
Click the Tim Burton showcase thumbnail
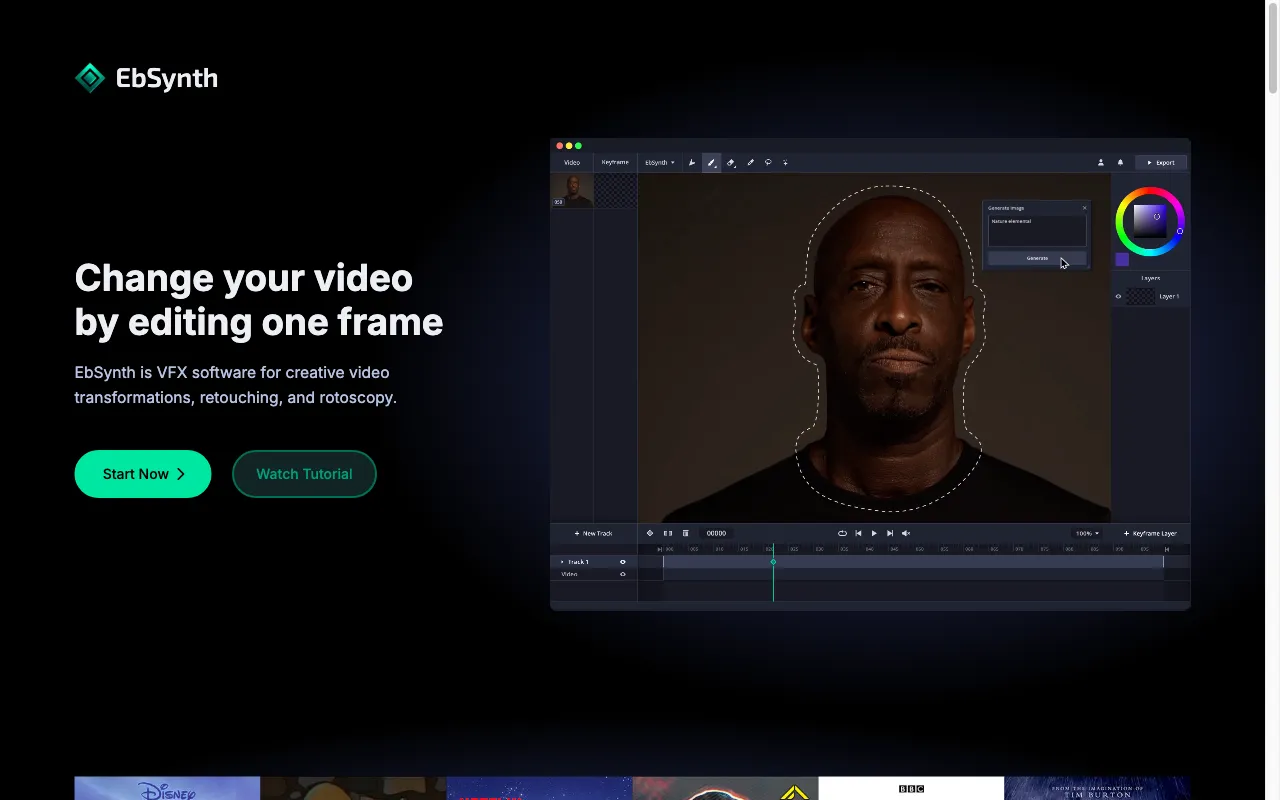point(1097,788)
